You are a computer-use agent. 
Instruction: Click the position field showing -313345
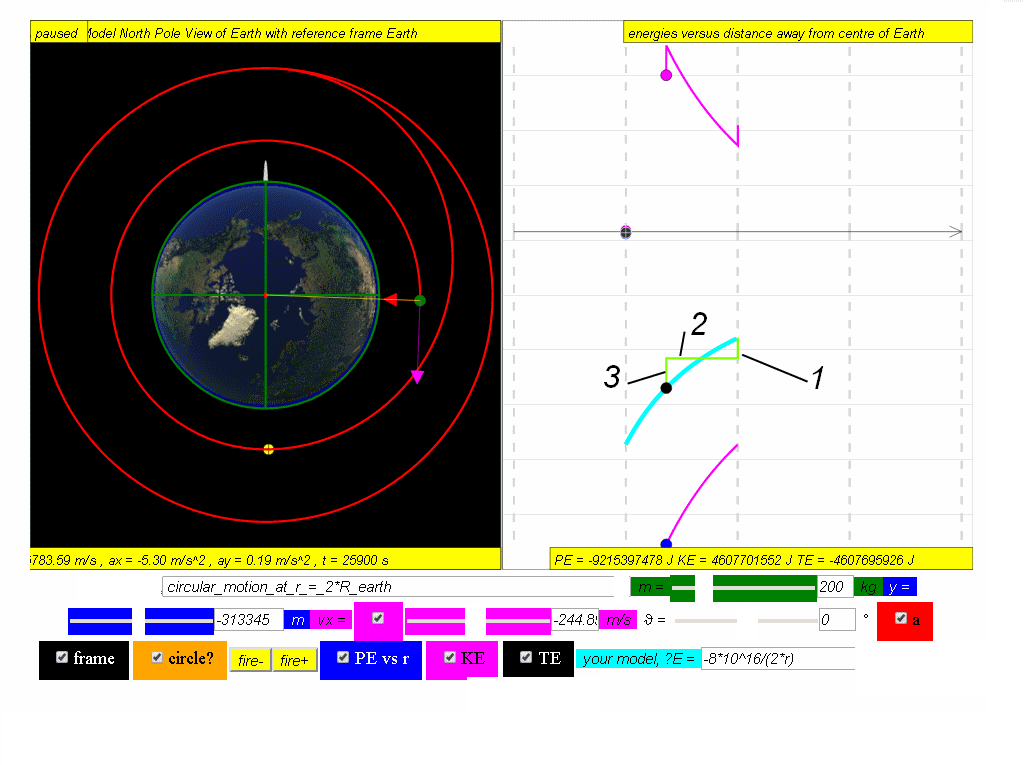pyautogui.click(x=249, y=619)
